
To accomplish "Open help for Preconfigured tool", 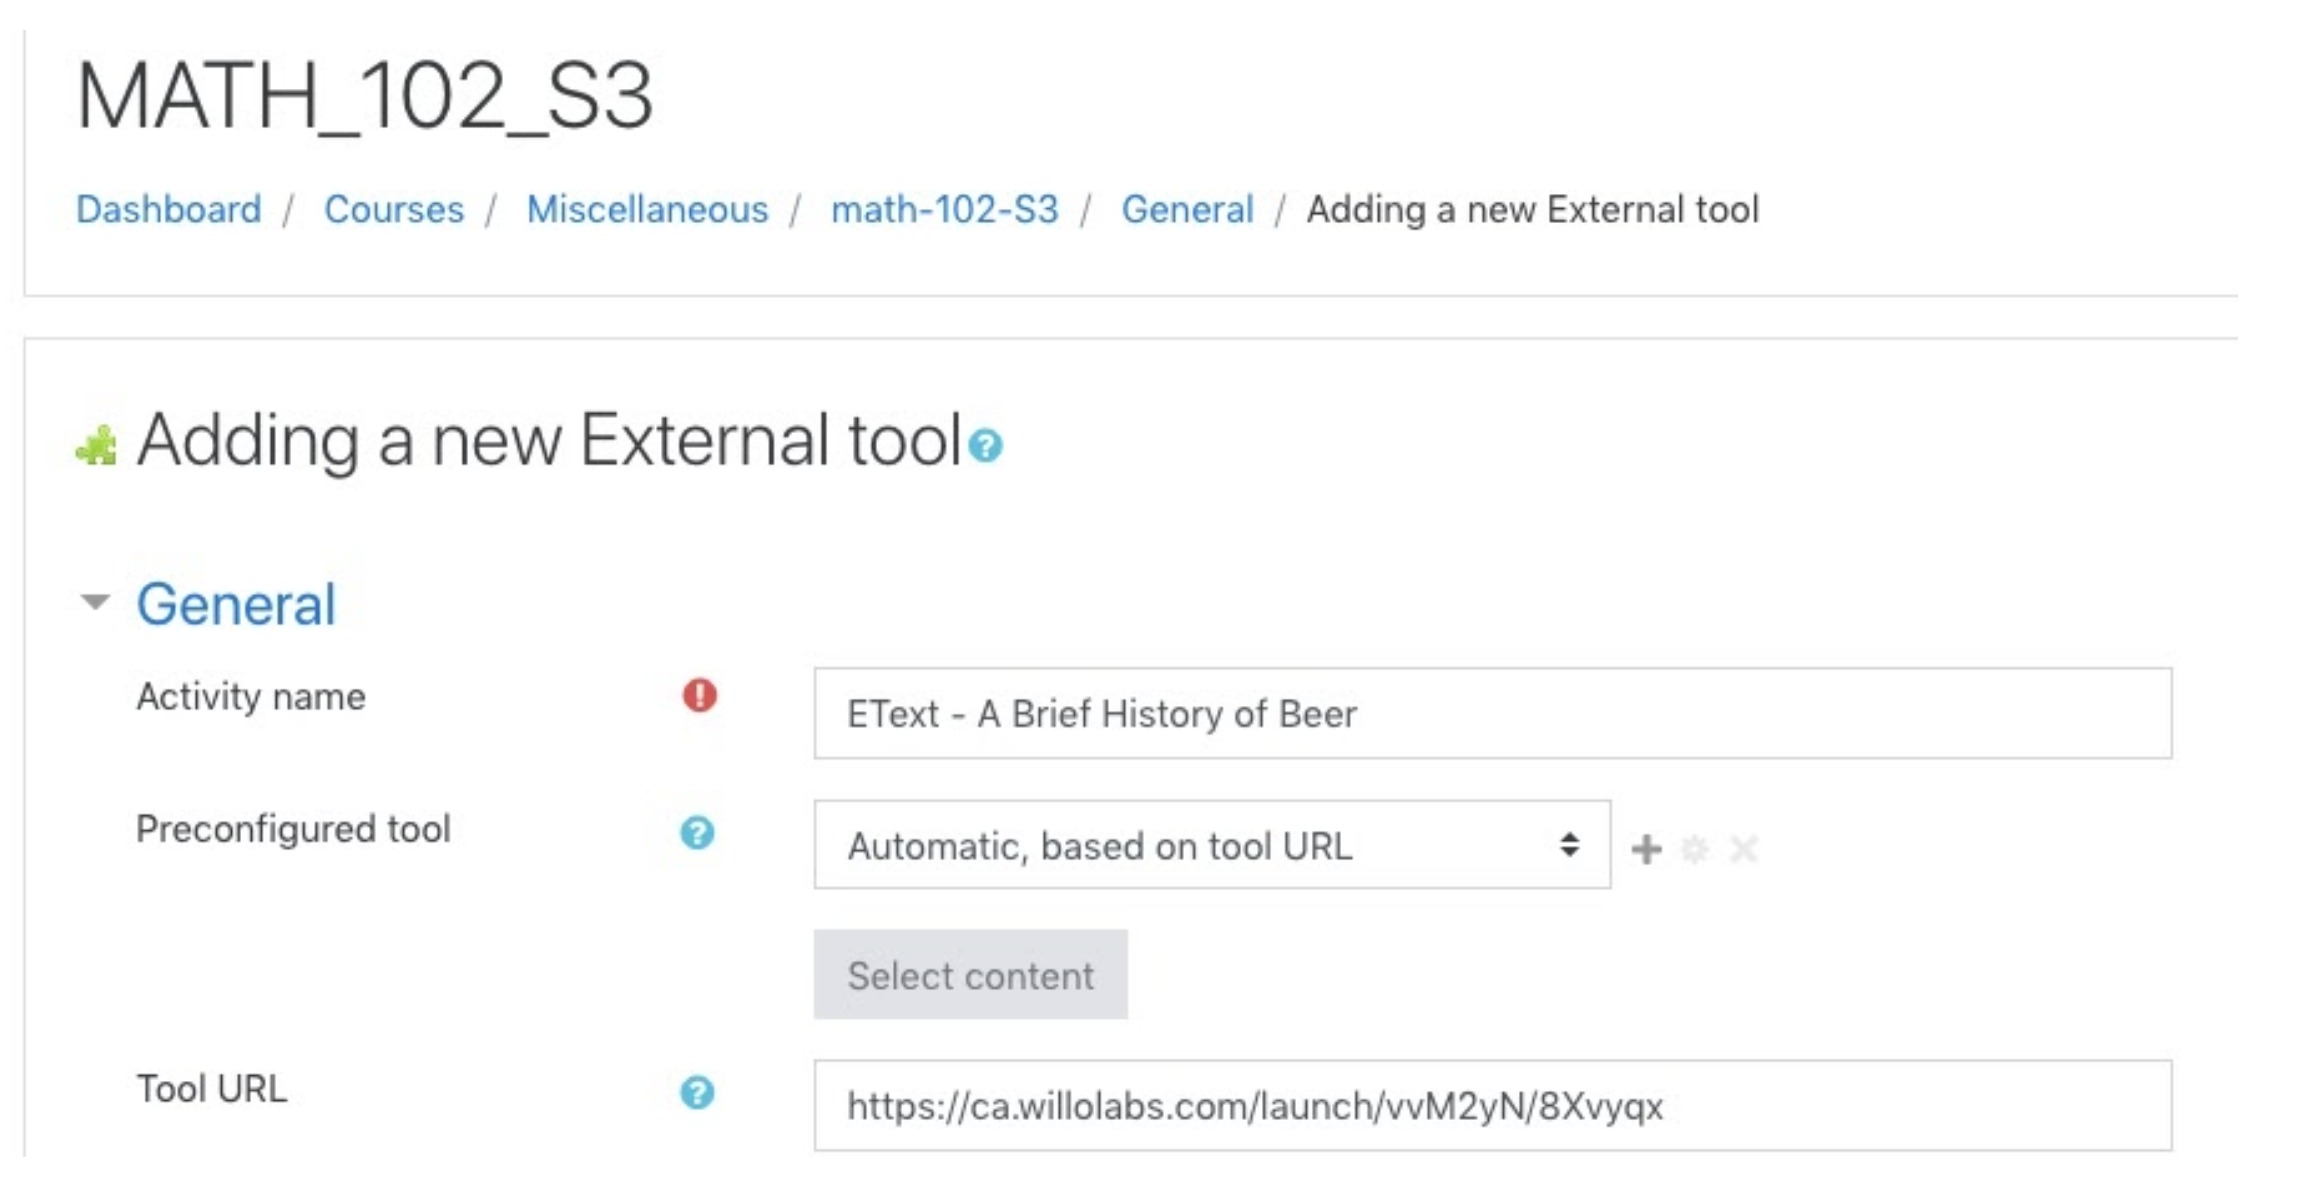I will (697, 832).
